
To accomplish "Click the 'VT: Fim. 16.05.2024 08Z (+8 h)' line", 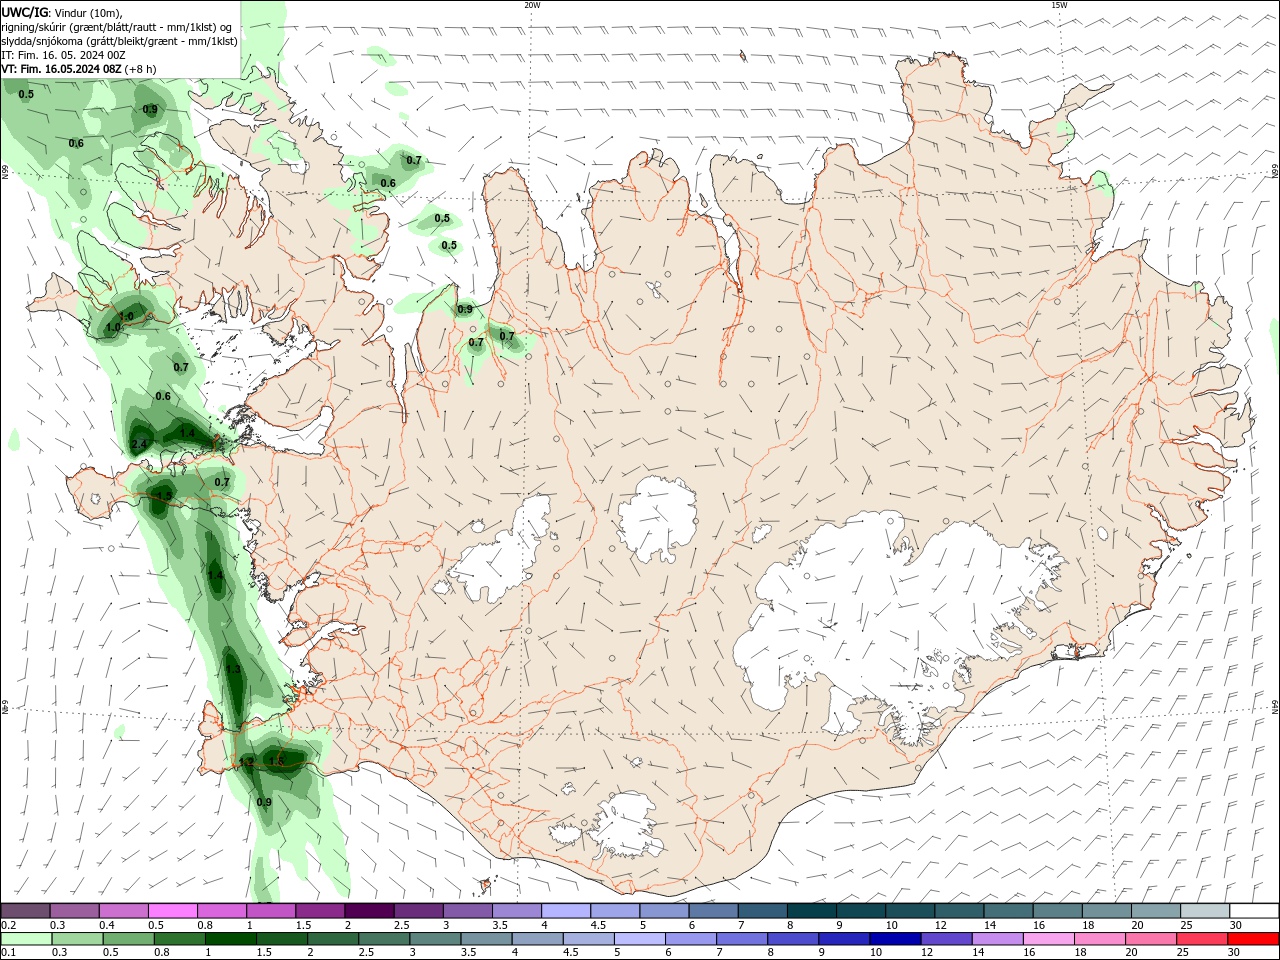I will point(79,69).
